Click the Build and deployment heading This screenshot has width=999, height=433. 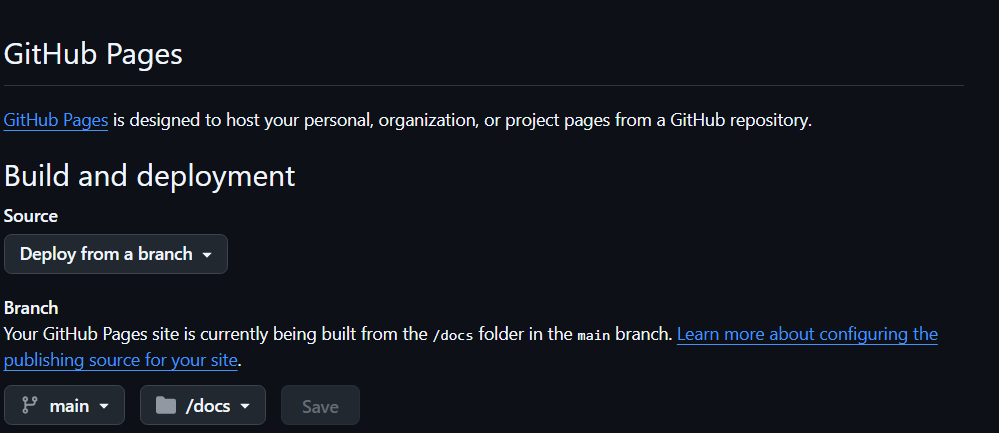coord(150,176)
